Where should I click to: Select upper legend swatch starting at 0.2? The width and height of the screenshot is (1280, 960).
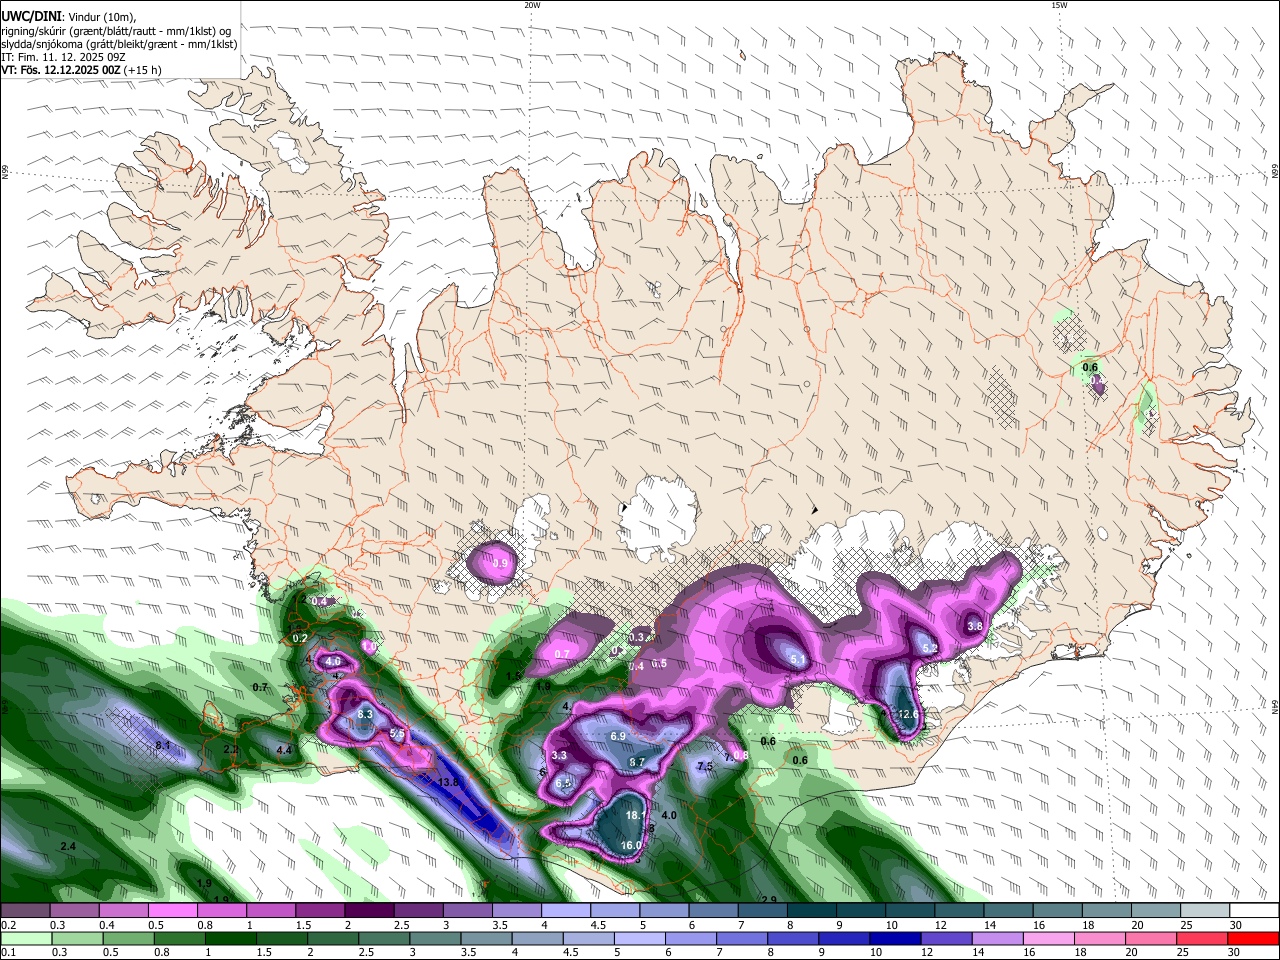[25, 911]
